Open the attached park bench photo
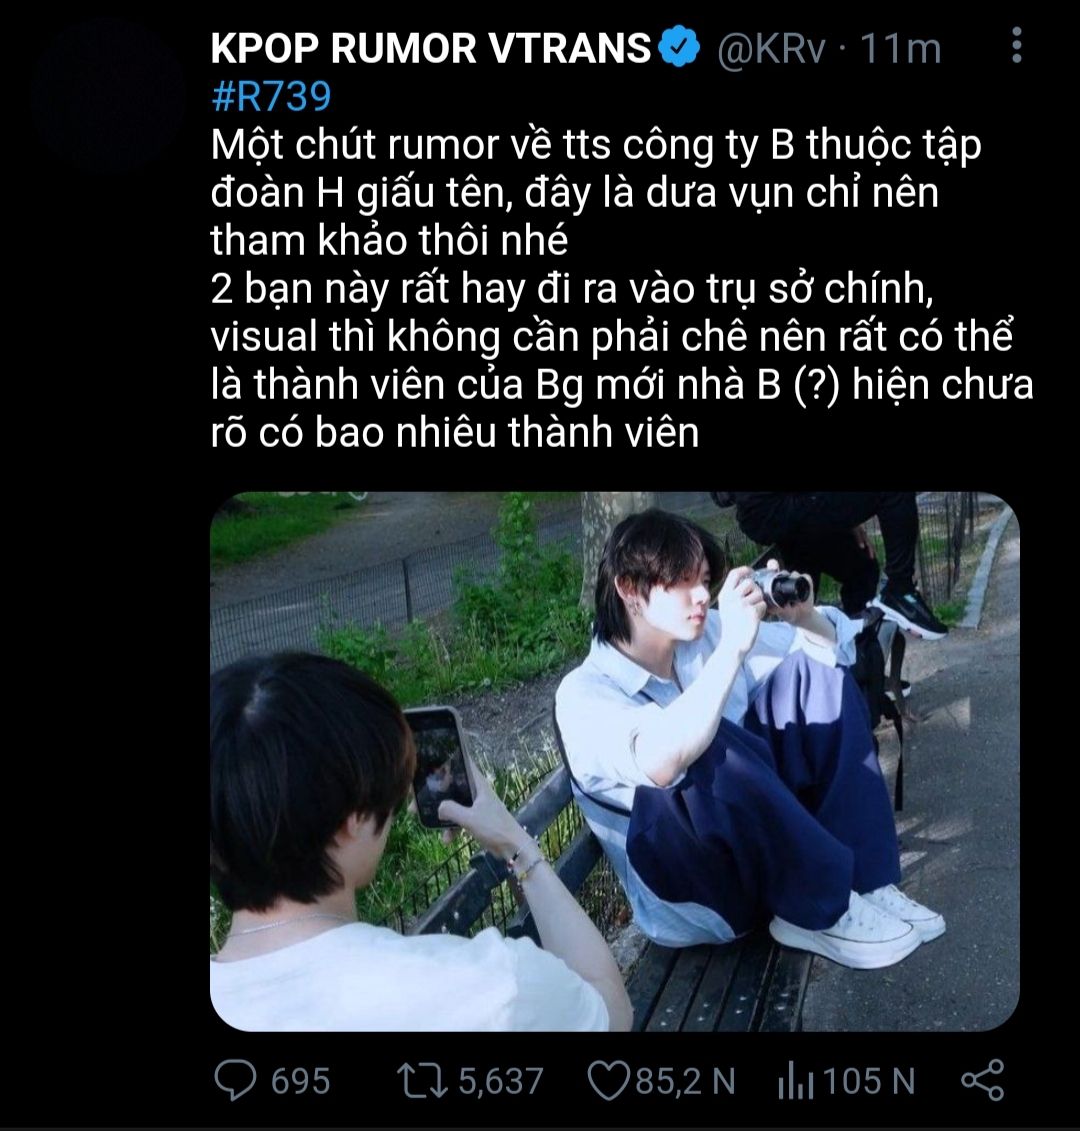This screenshot has width=1080, height=1131. (x=614, y=761)
